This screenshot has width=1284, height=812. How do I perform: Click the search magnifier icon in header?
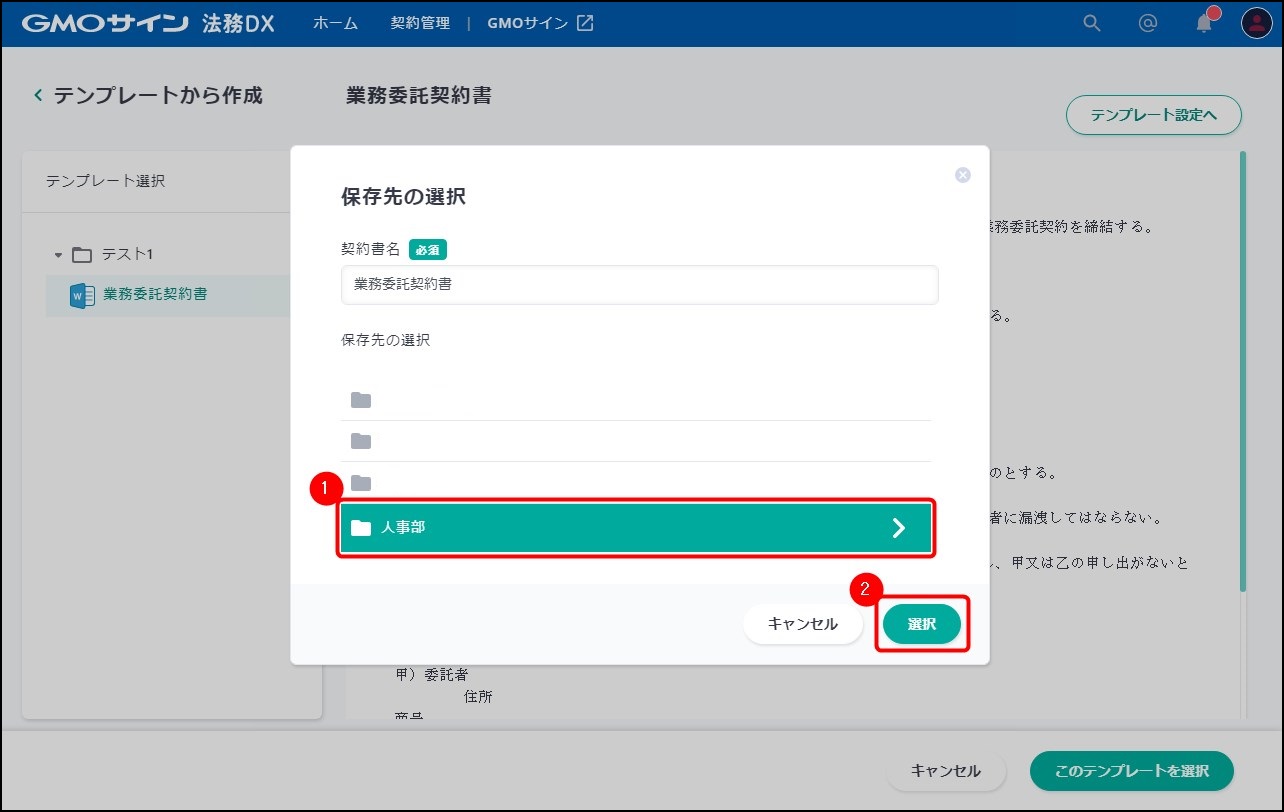[x=1092, y=23]
